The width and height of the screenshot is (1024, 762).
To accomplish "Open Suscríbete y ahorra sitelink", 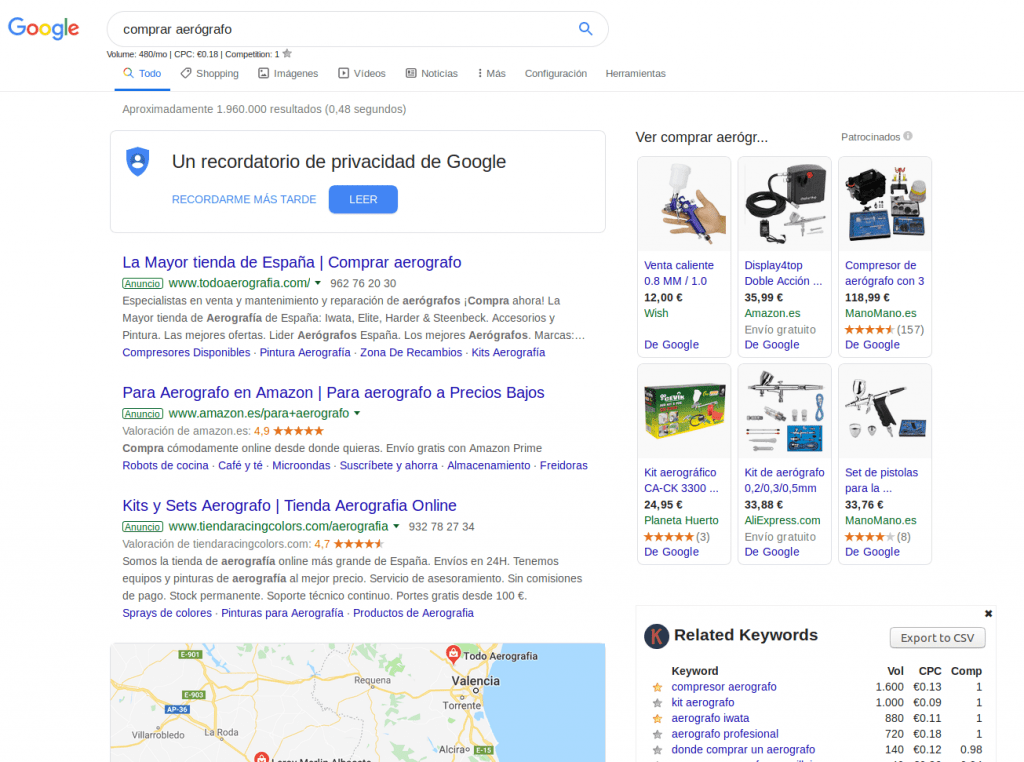I will click(389, 465).
